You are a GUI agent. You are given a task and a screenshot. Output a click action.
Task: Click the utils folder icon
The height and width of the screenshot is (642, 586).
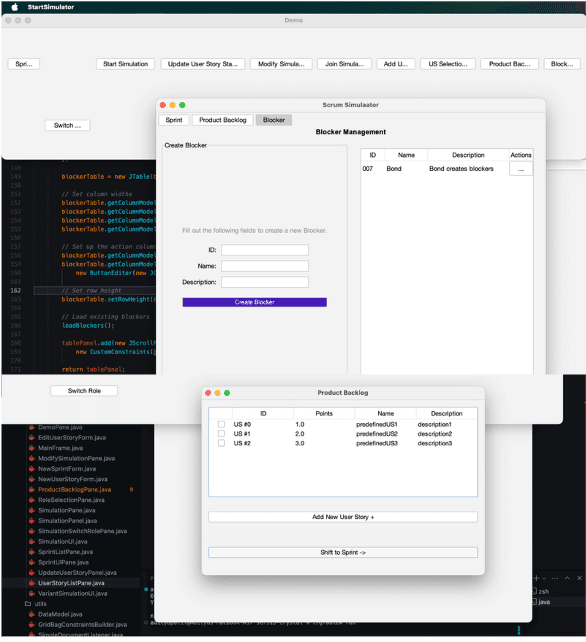coord(28,604)
